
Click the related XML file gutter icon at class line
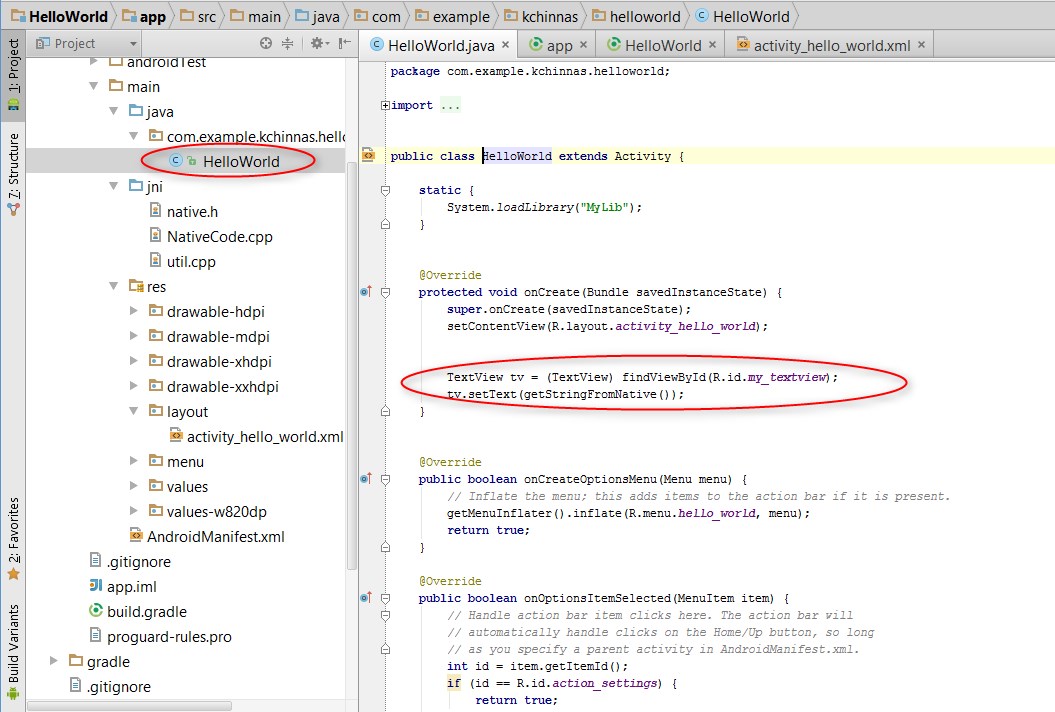pos(368,155)
